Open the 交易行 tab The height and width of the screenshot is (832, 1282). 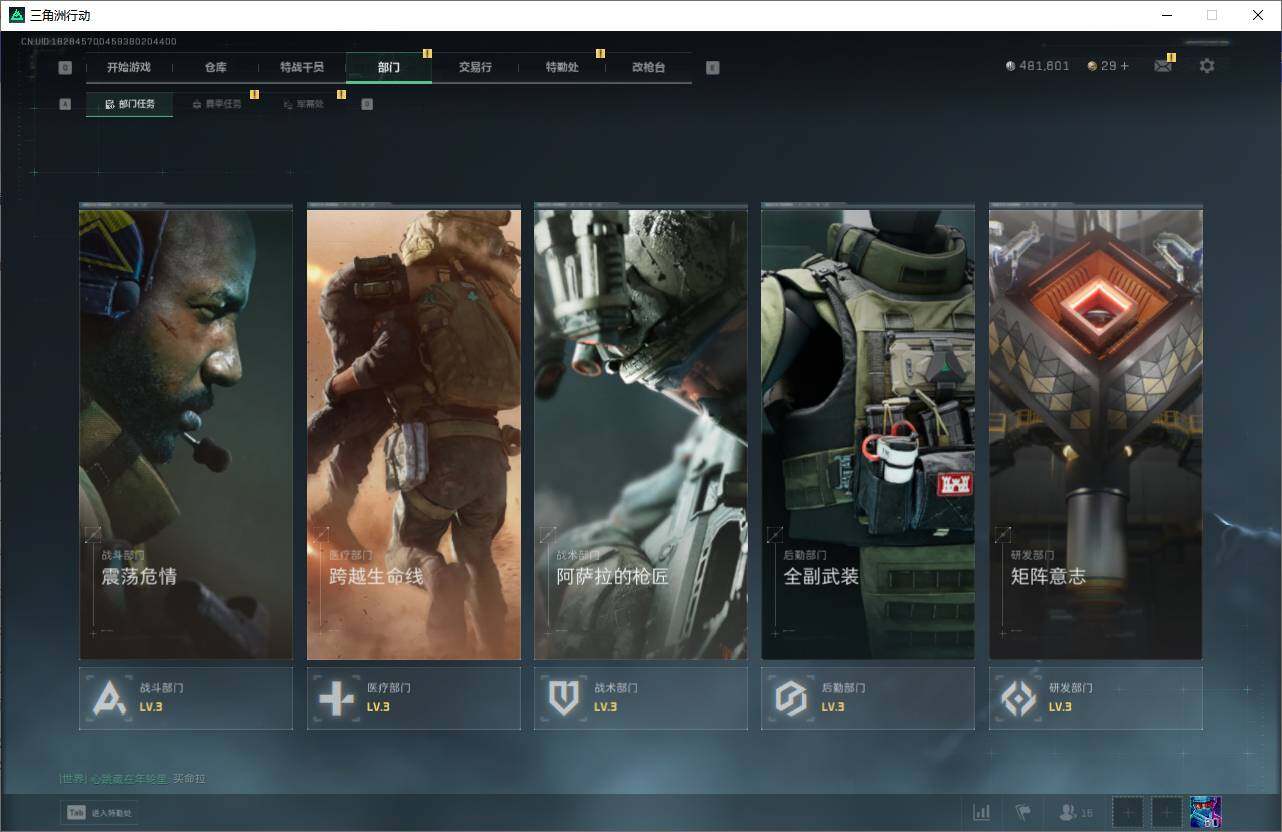click(x=475, y=67)
